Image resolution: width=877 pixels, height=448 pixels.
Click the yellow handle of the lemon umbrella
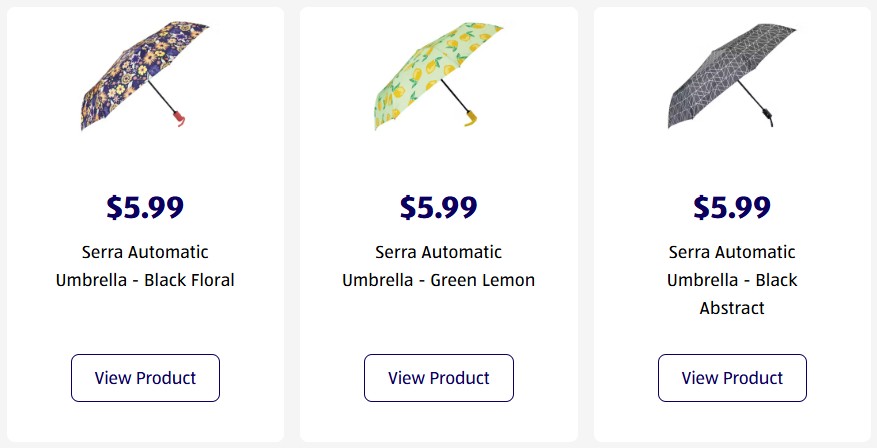471,119
